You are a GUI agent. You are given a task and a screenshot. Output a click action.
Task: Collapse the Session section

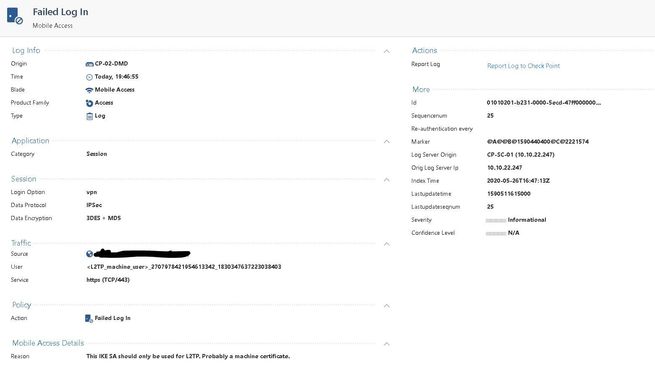387,180
